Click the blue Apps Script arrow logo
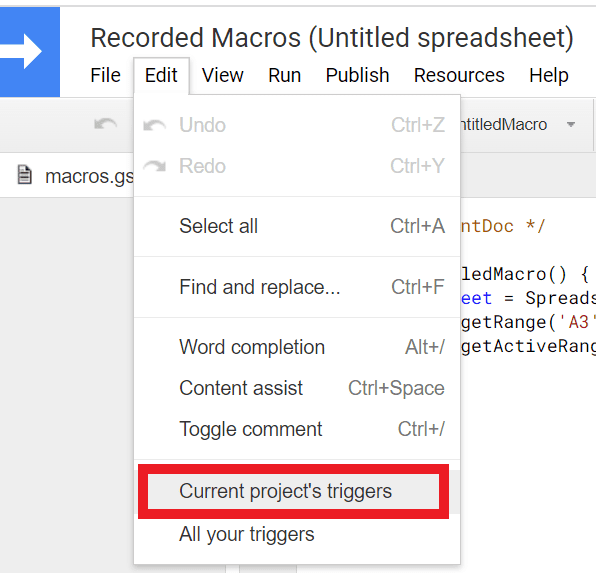 pyautogui.click(x=30, y=52)
